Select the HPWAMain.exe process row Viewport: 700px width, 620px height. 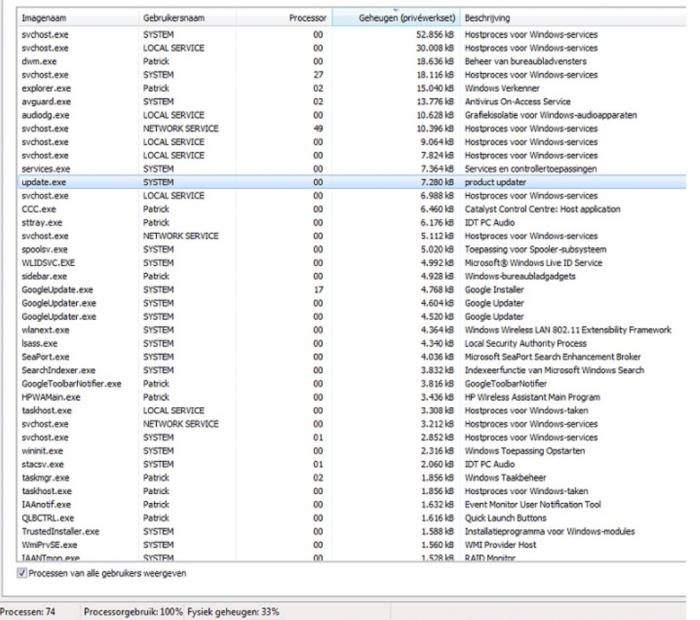tap(351, 397)
